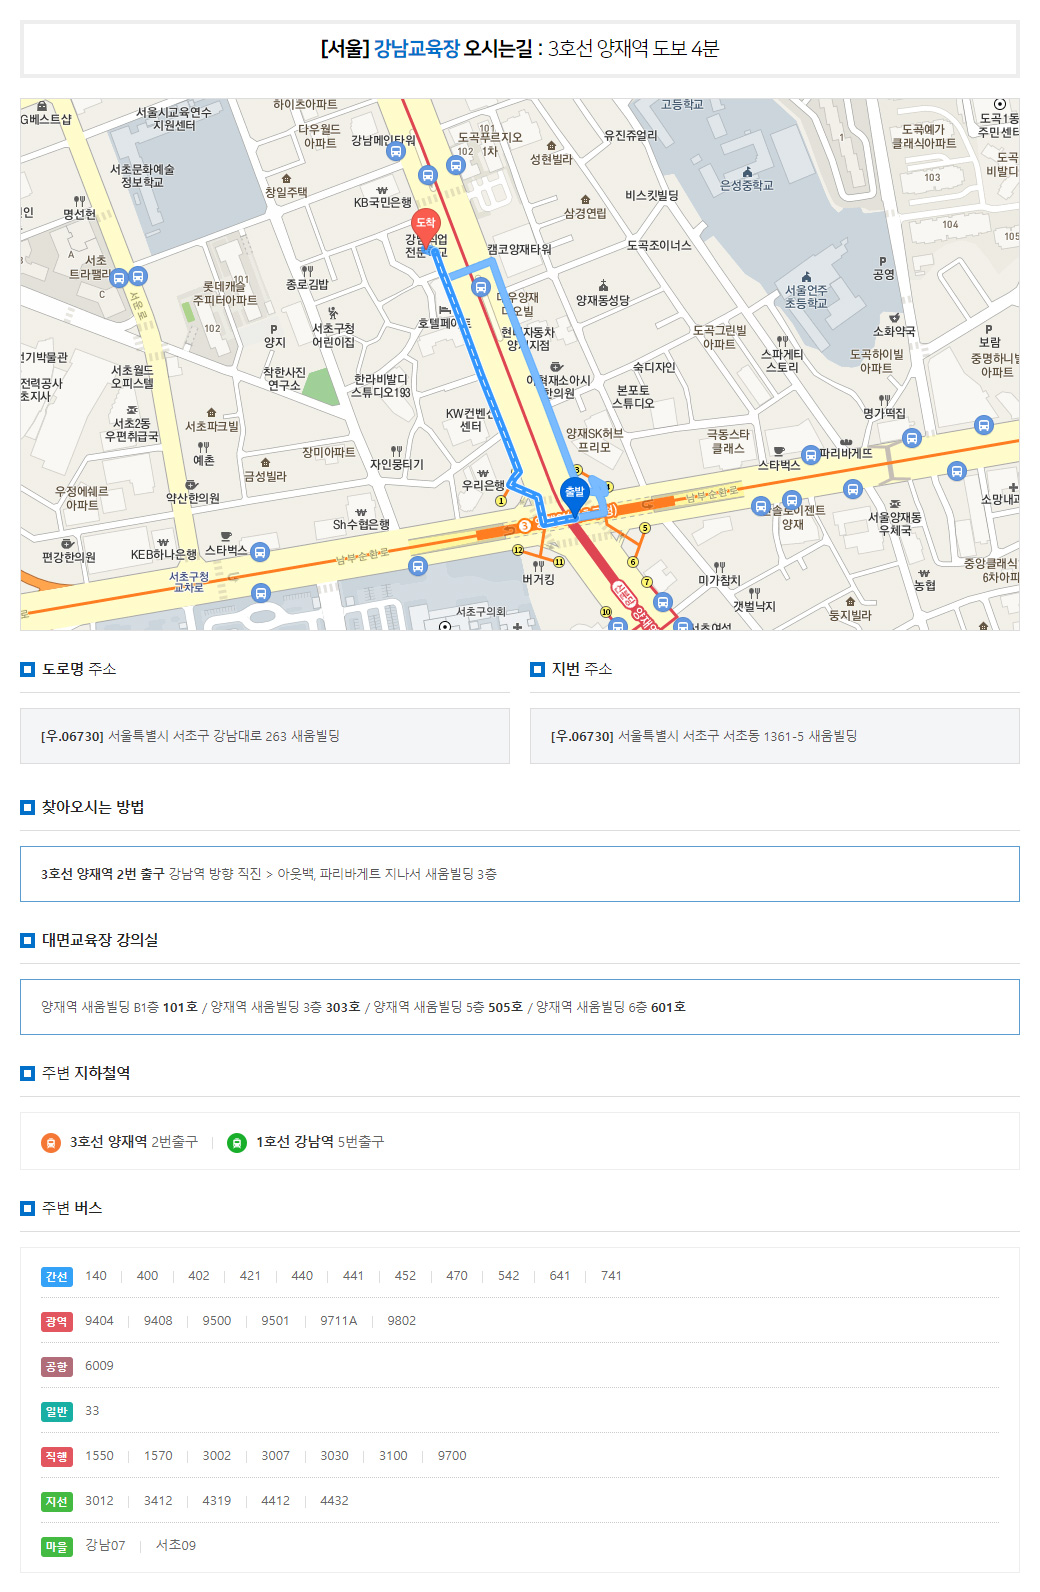The width and height of the screenshot is (1040, 1592).
Task: Click the bus stop icon next to 스타벅스
Action: 260,552
